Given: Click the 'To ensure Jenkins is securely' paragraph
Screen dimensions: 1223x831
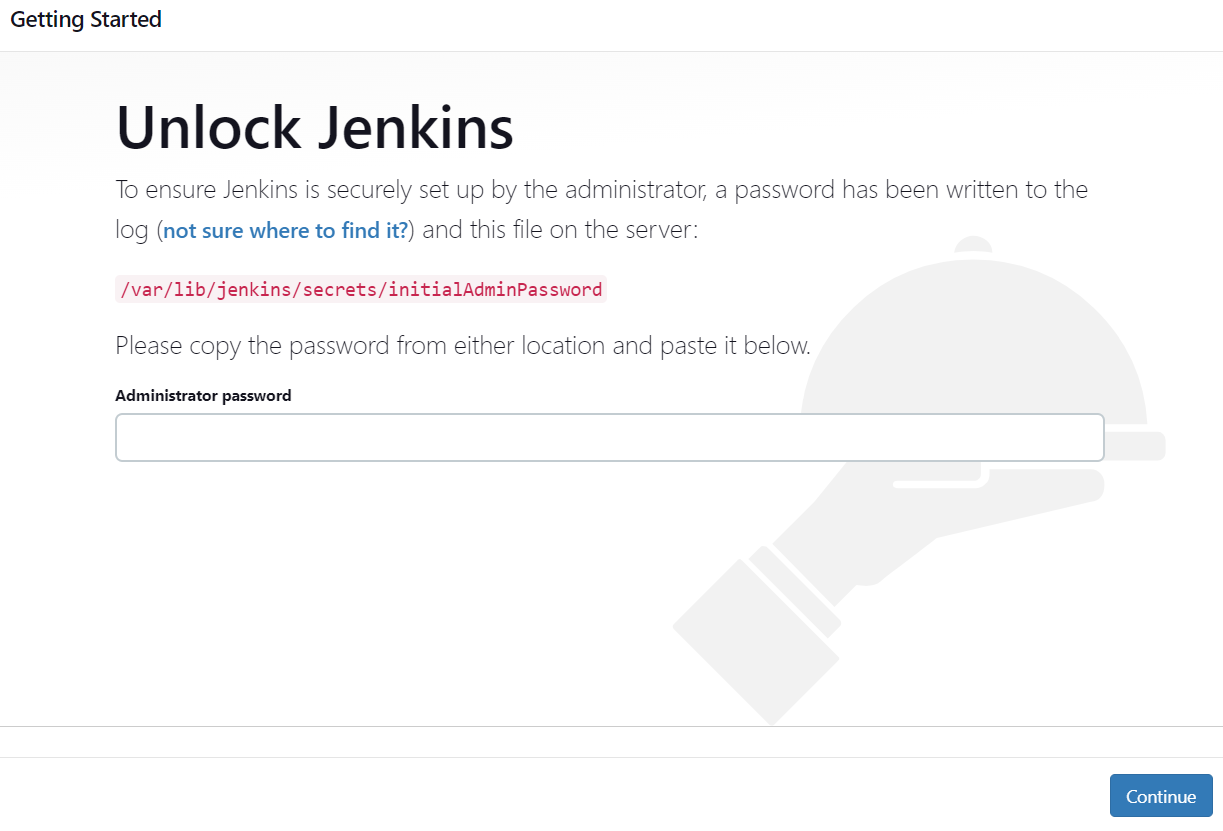Looking at the screenshot, I should point(602,210).
